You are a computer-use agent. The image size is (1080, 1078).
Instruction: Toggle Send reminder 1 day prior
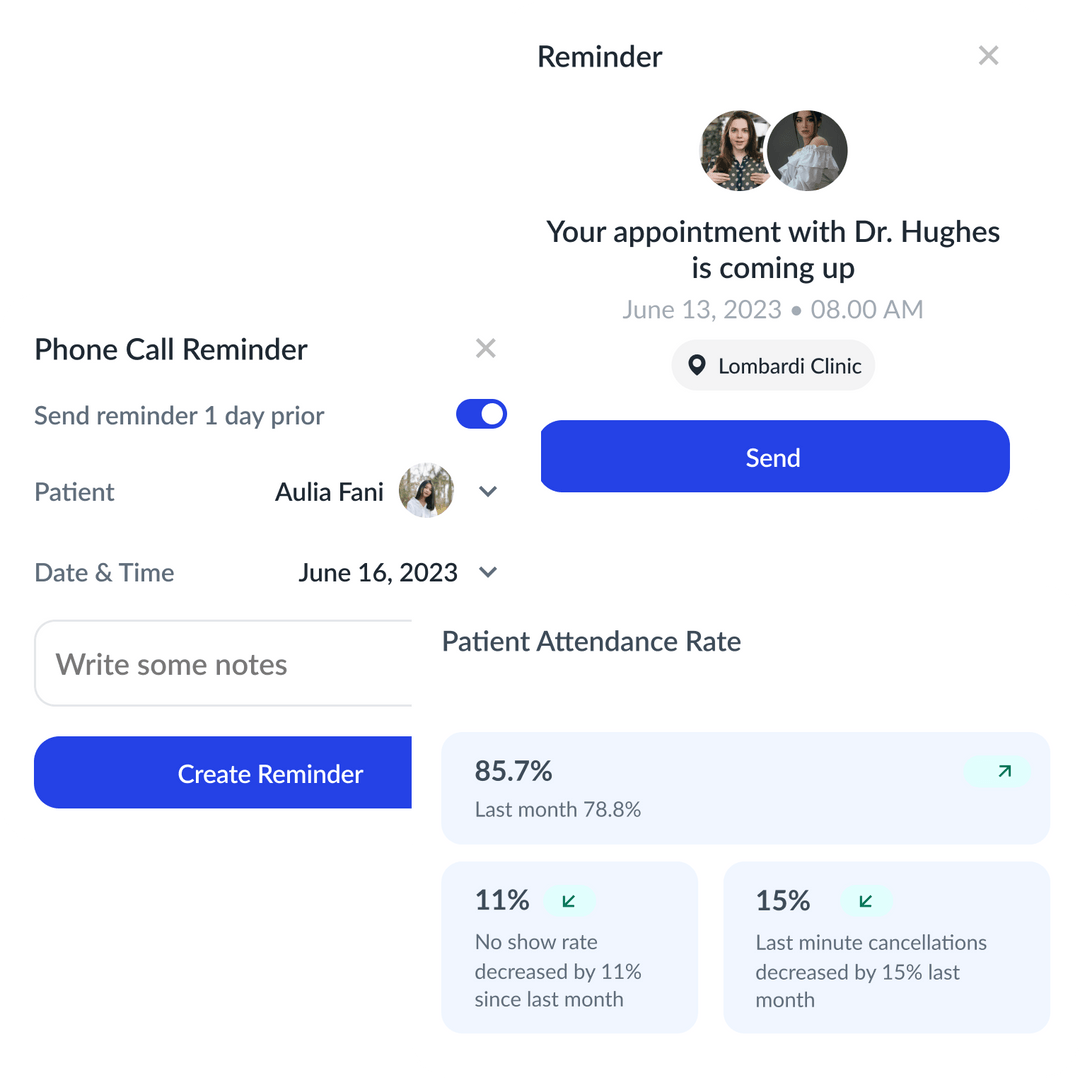[x=481, y=414]
